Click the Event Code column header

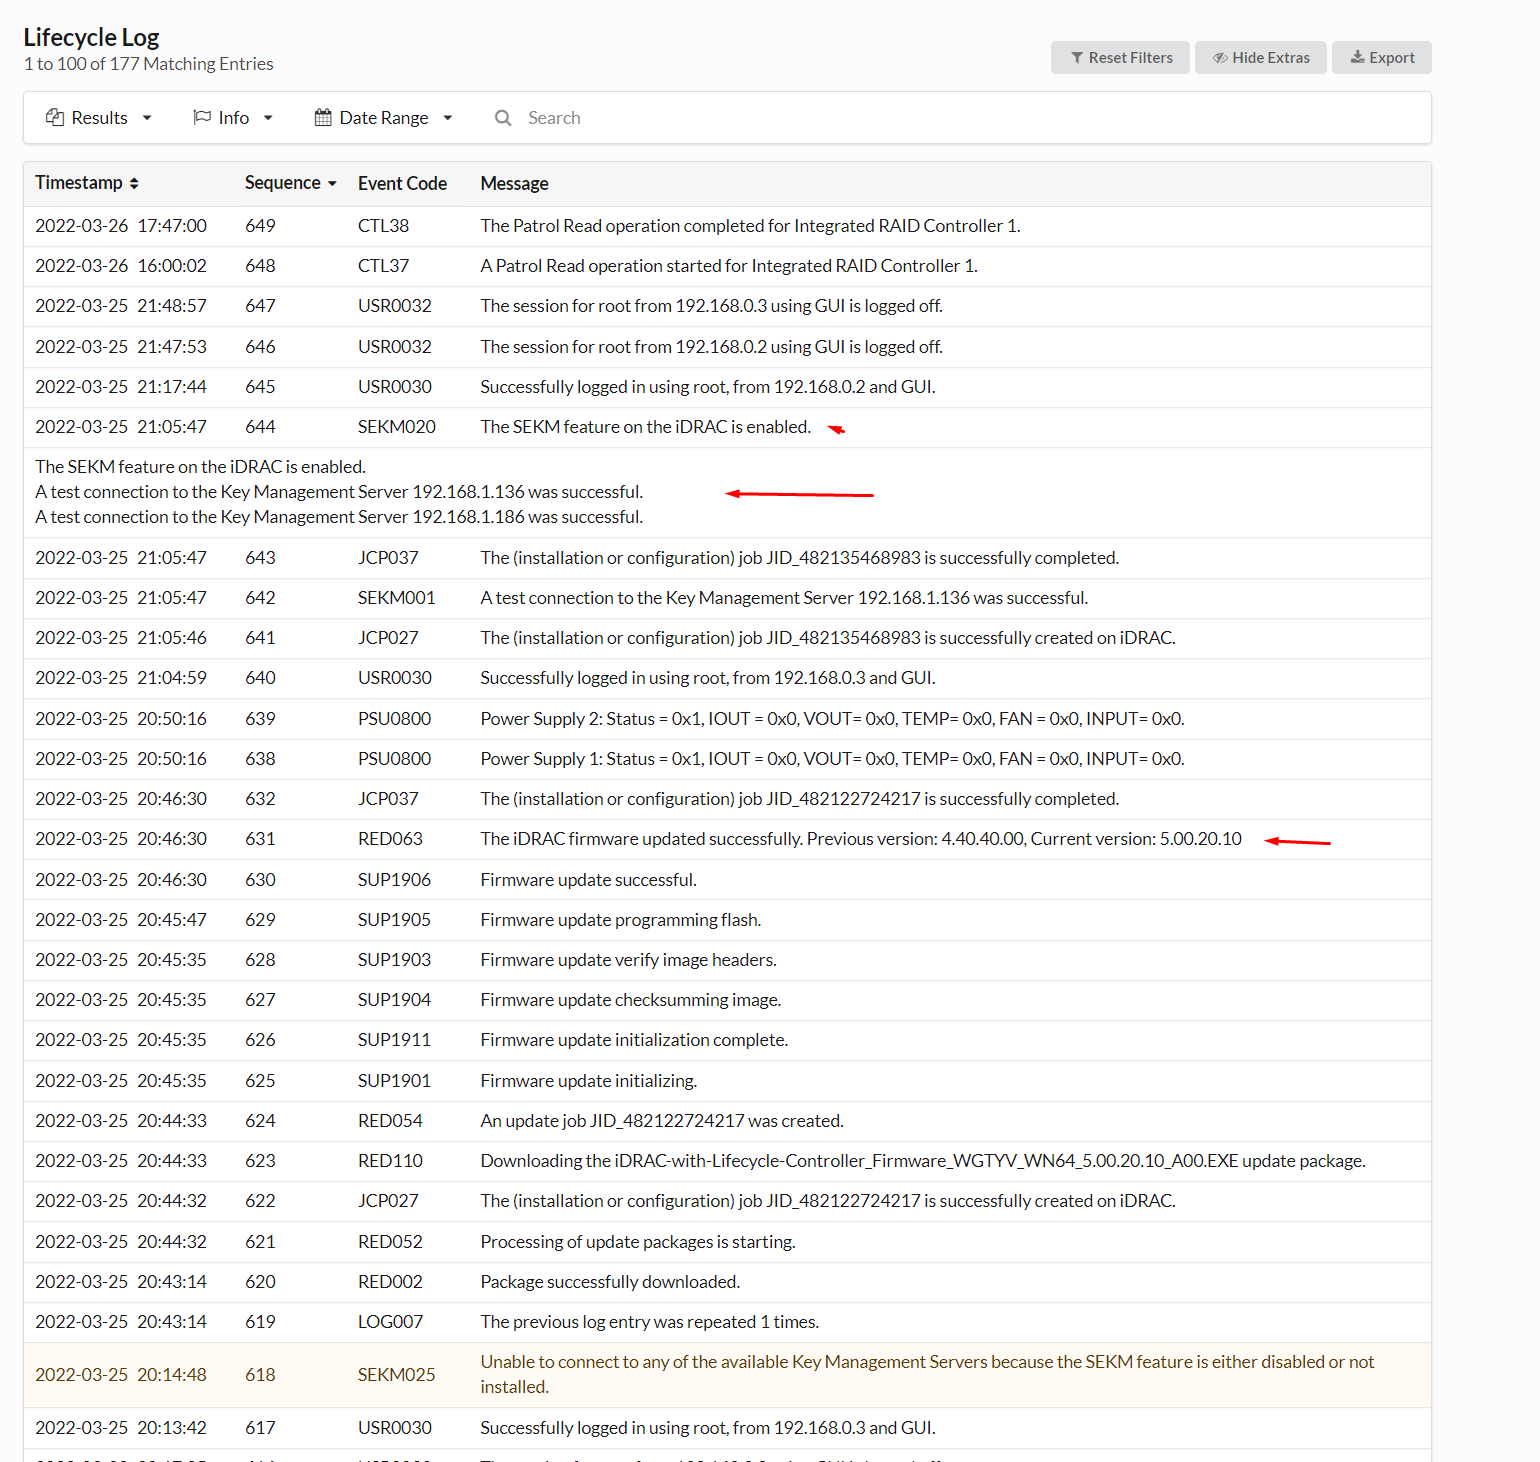[402, 183]
